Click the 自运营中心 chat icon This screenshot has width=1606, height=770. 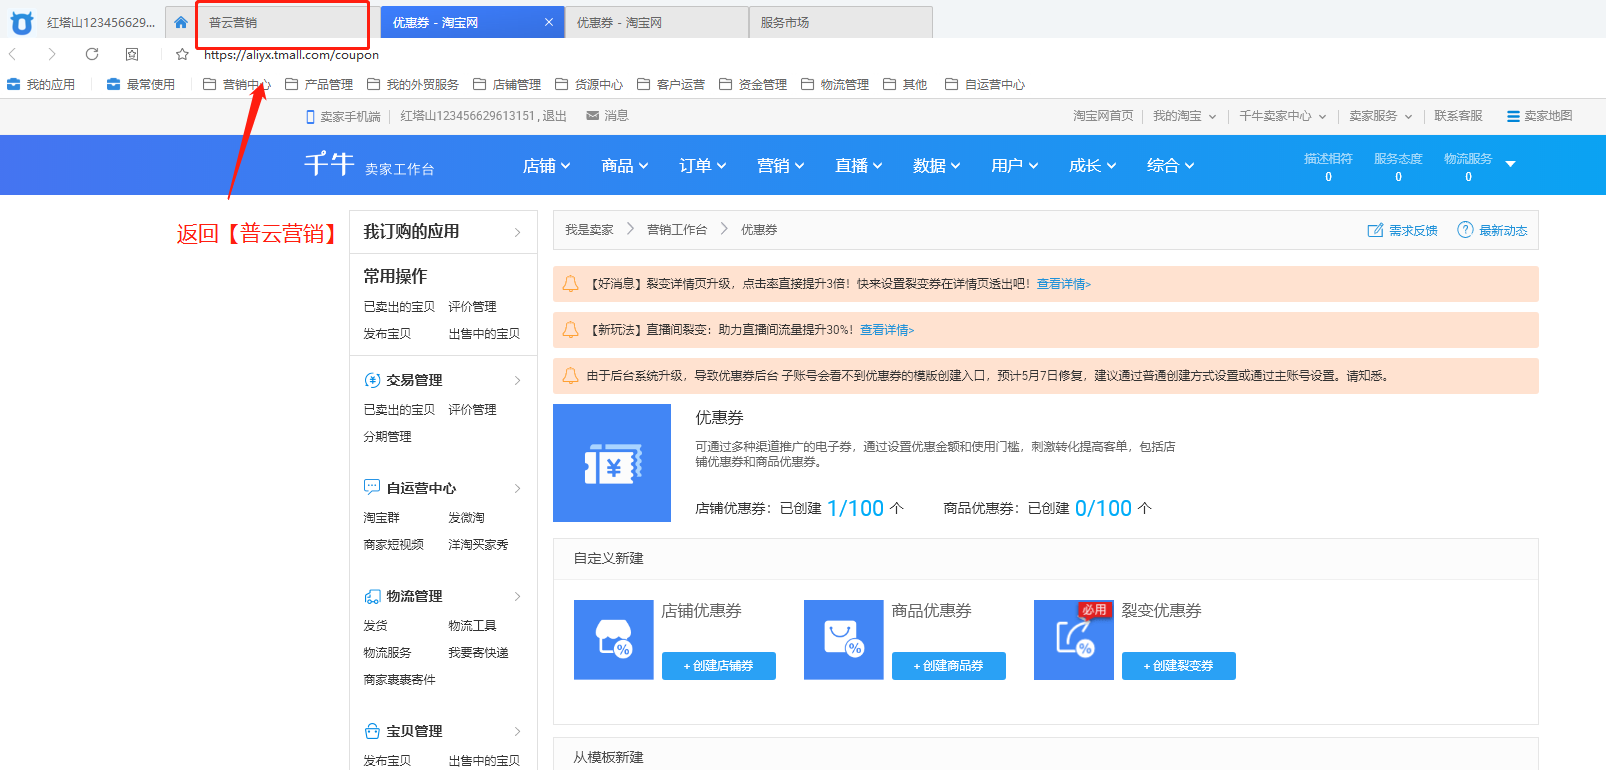point(372,487)
